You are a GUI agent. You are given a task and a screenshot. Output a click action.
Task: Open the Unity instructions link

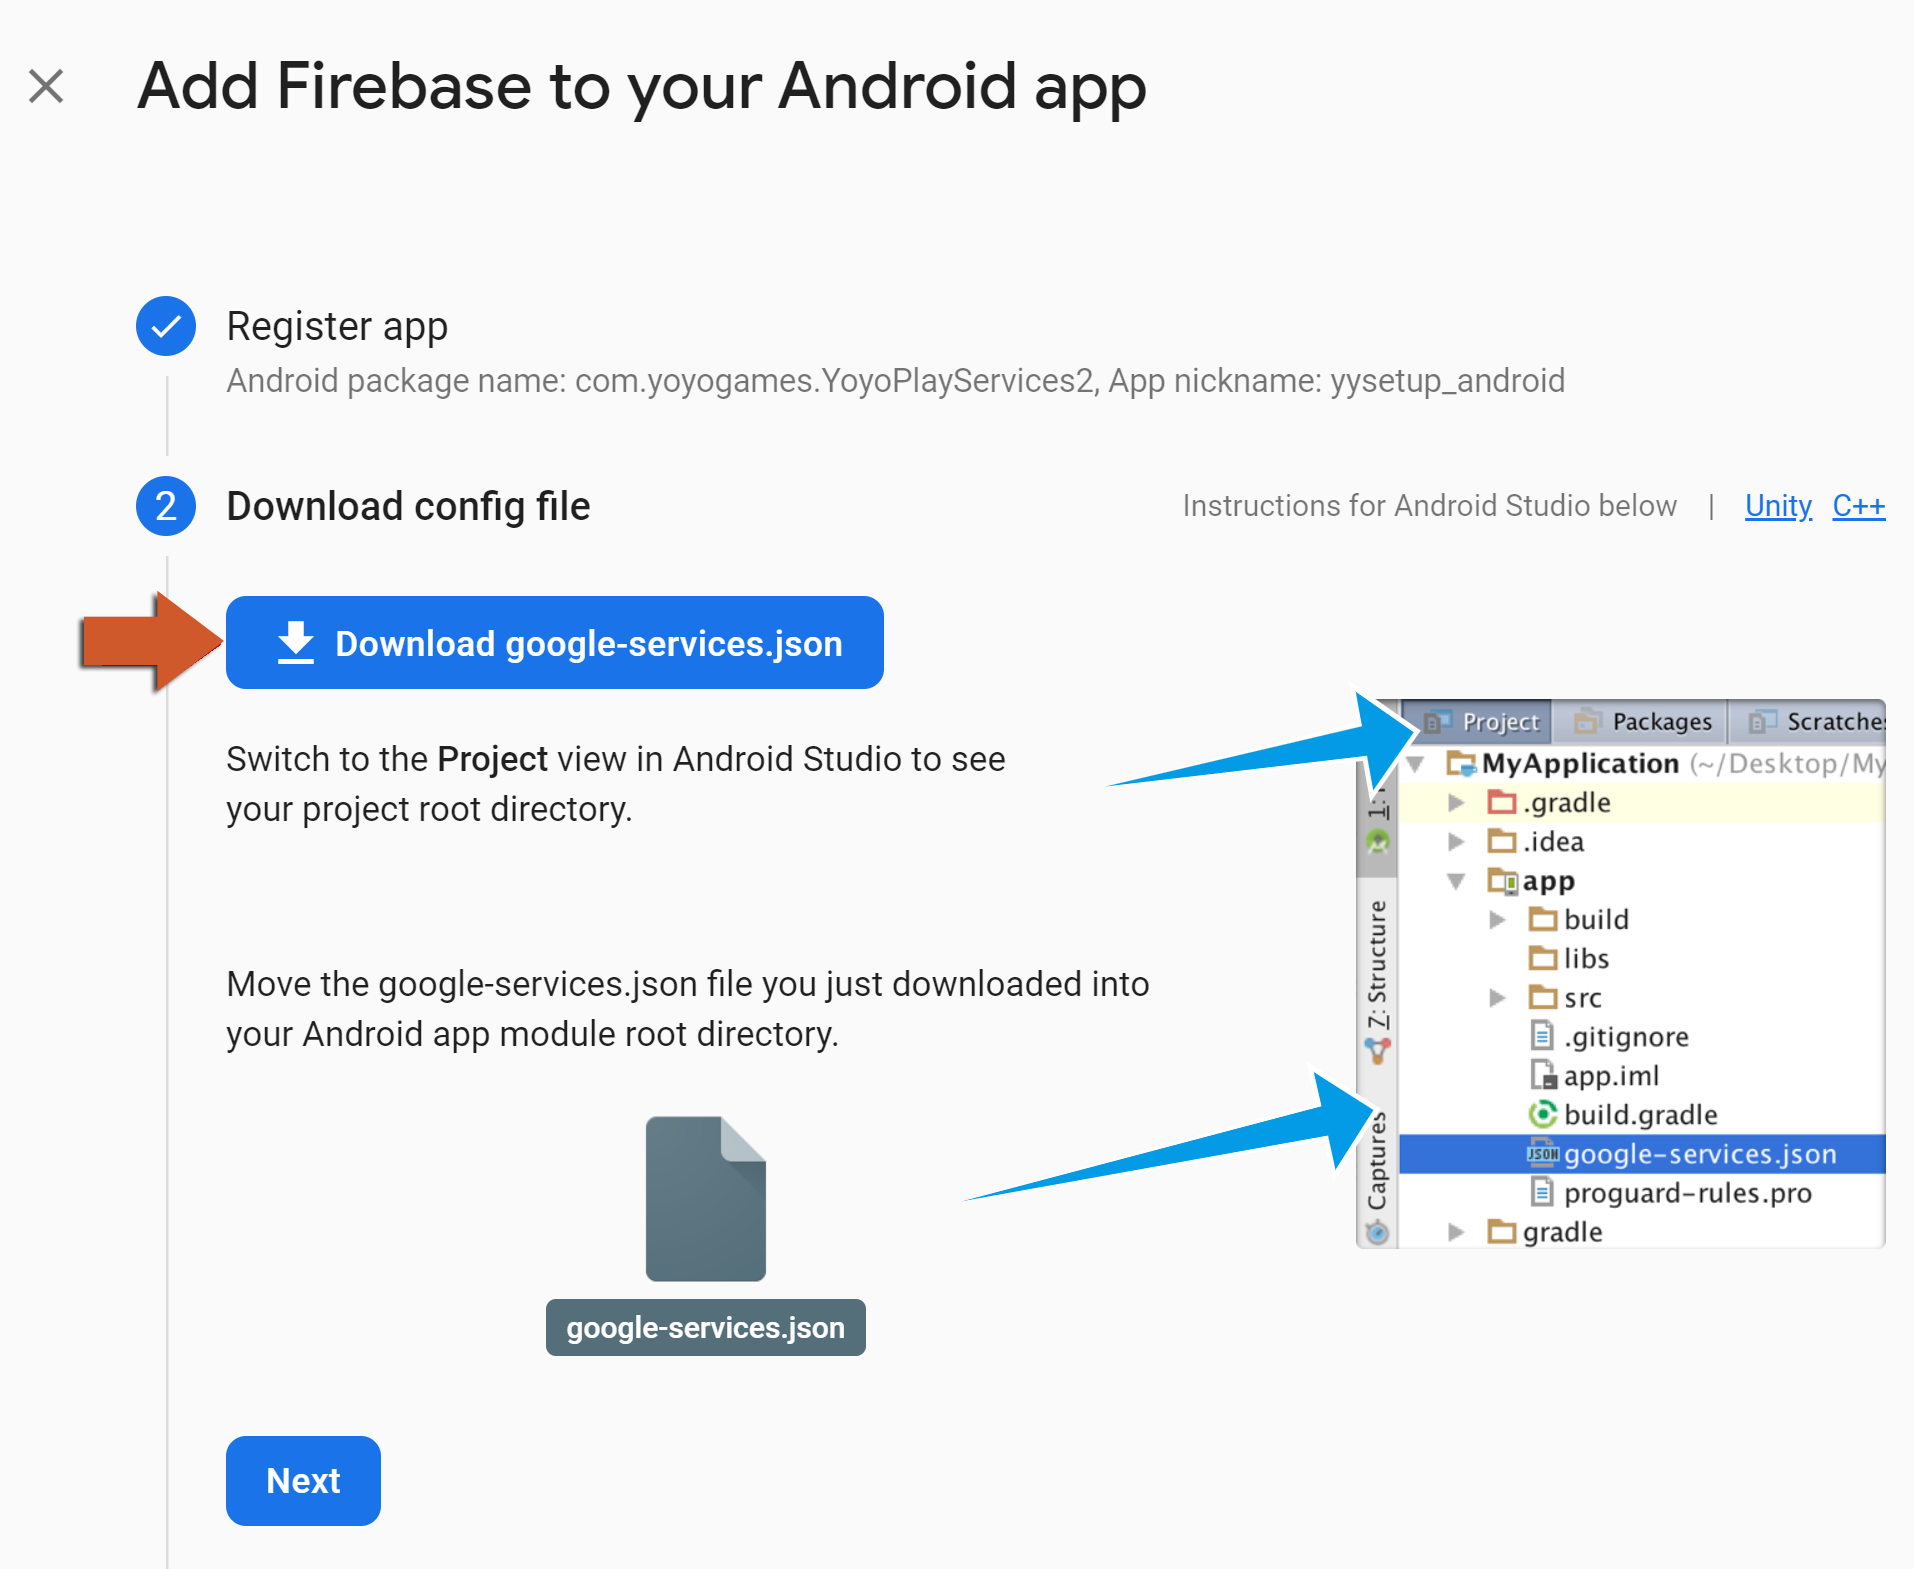[x=1778, y=506]
